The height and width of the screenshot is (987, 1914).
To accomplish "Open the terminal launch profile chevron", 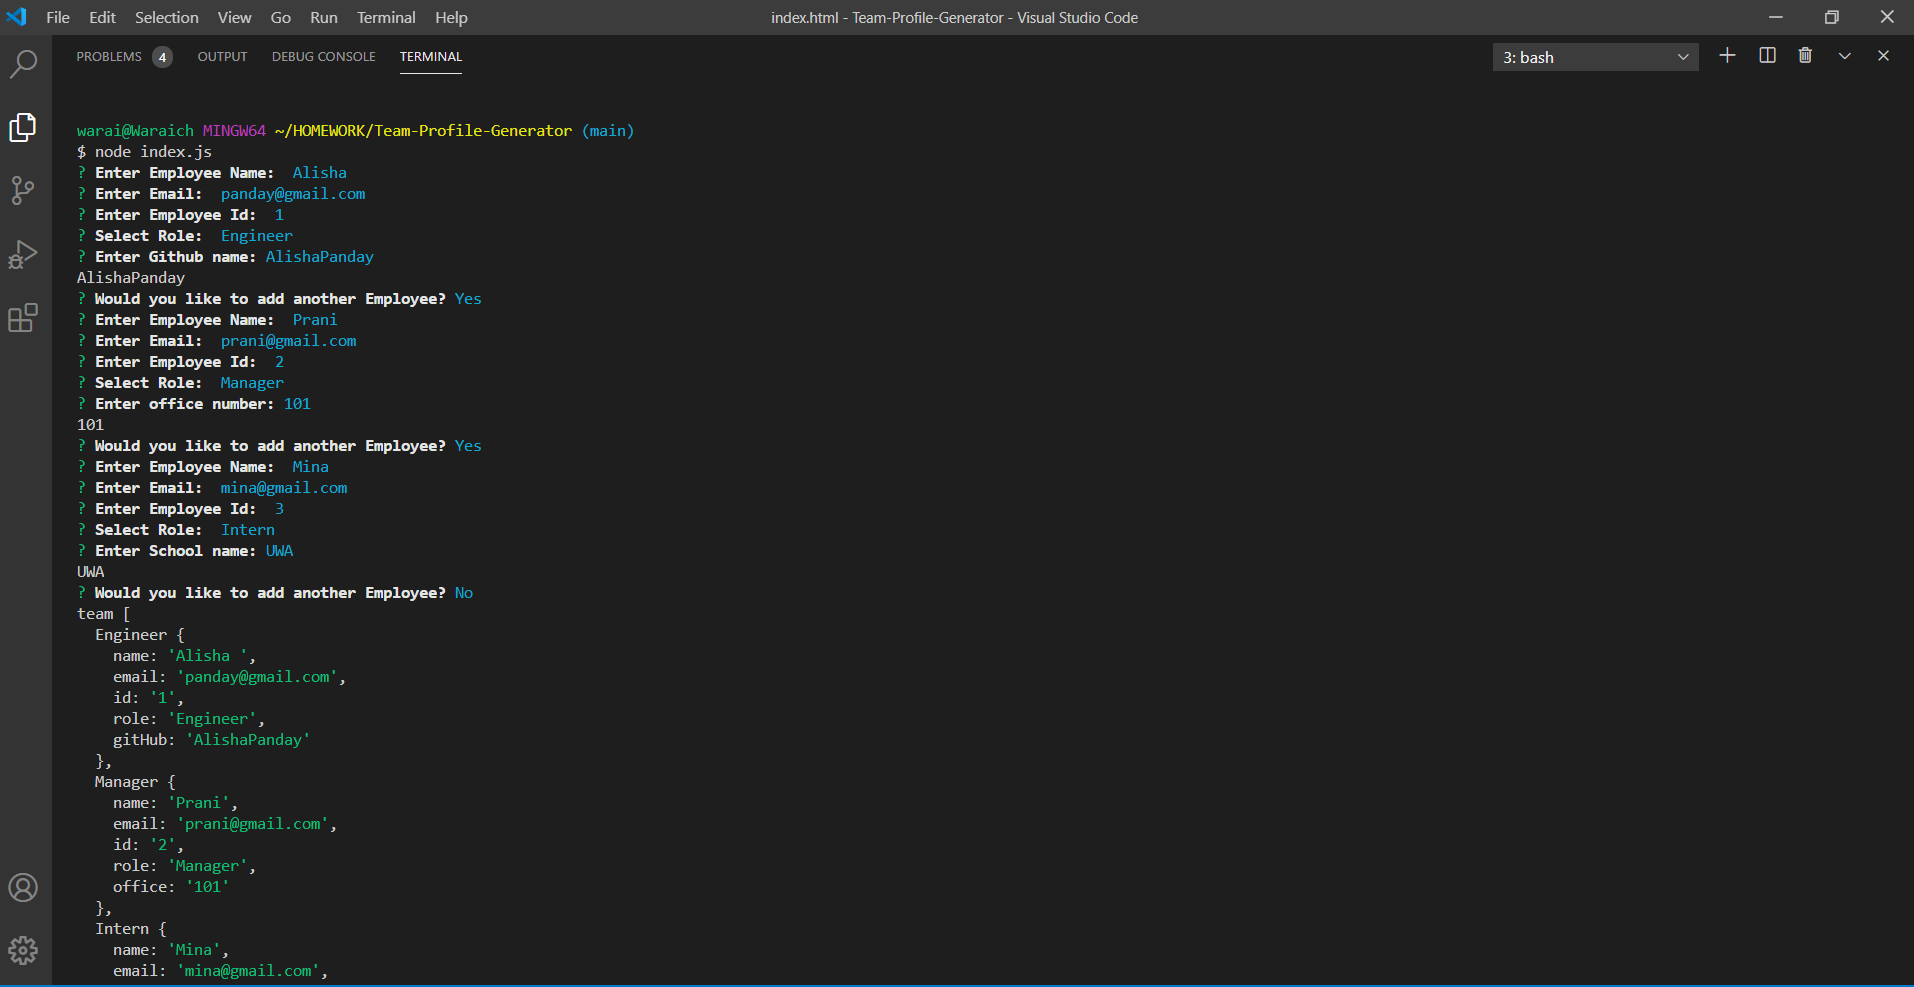I will click(1684, 57).
